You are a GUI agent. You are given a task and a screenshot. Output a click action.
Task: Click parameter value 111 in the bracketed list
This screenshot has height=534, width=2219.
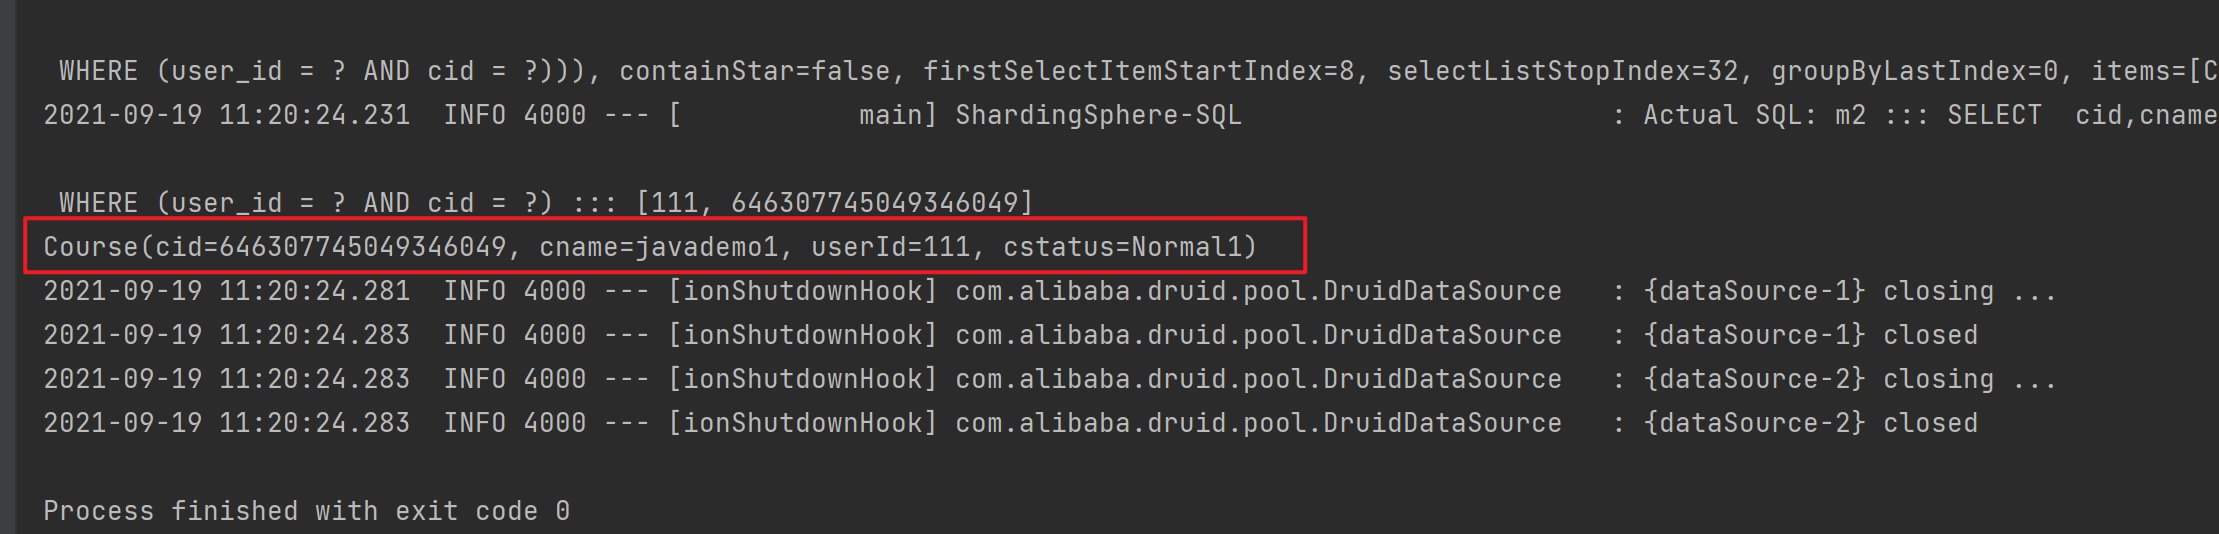pyautogui.click(x=674, y=203)
